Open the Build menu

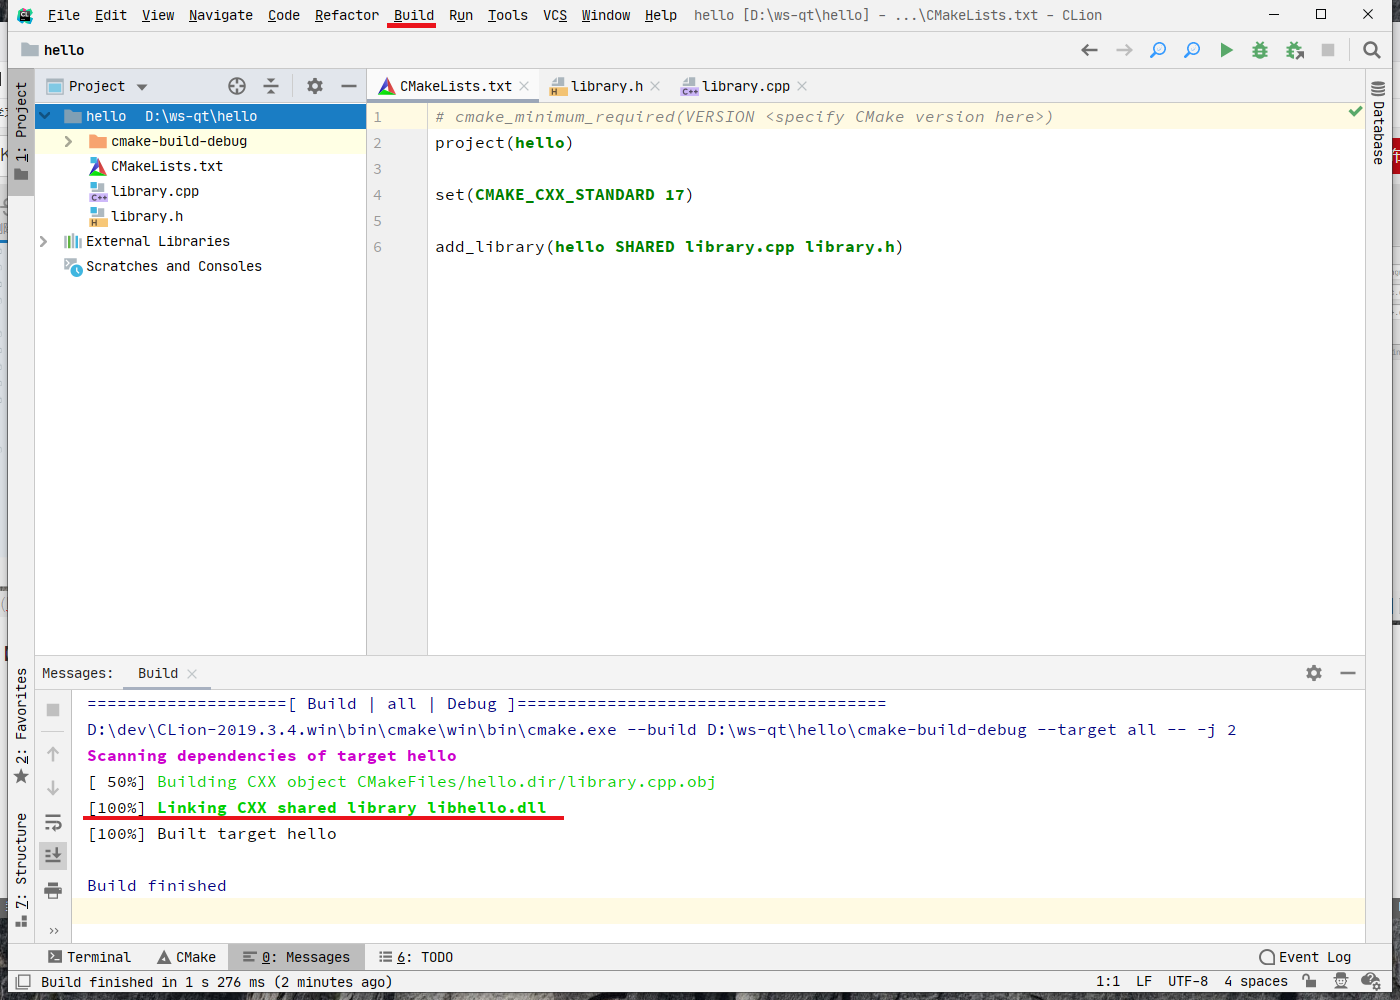[414, 15]
